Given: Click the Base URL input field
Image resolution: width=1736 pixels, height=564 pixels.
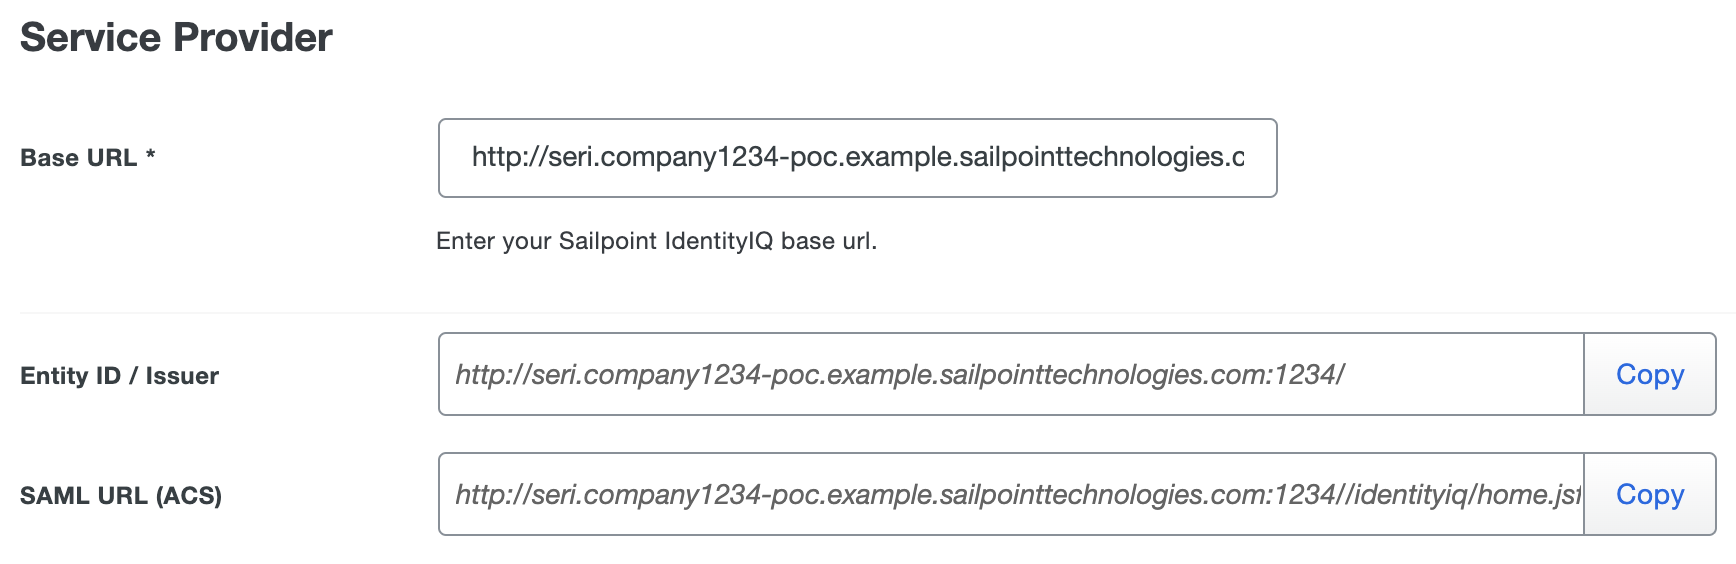Looking at the screenshot, I should click(857, 158).
